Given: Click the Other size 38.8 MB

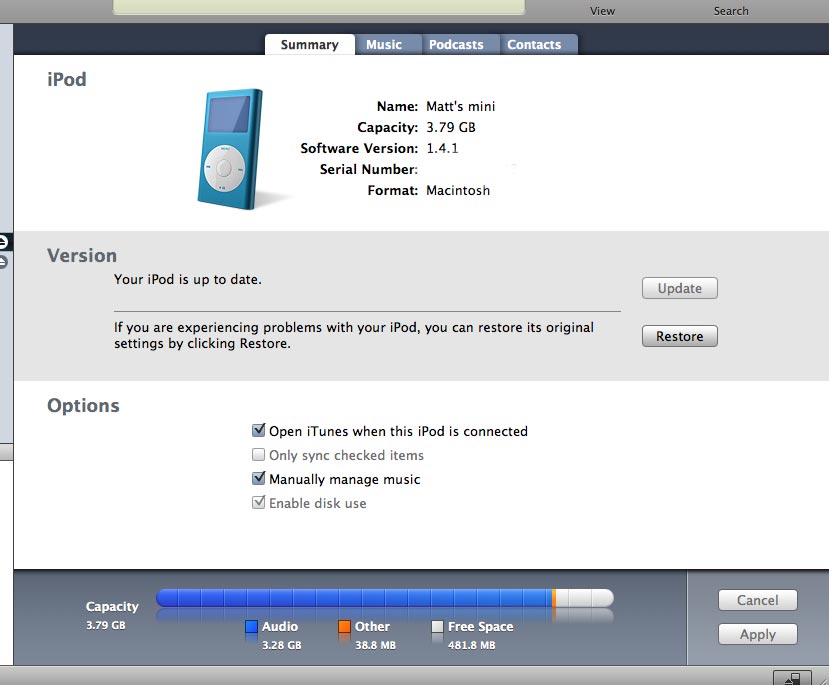Looking at the screenshot, I should (x=375, y=645).
